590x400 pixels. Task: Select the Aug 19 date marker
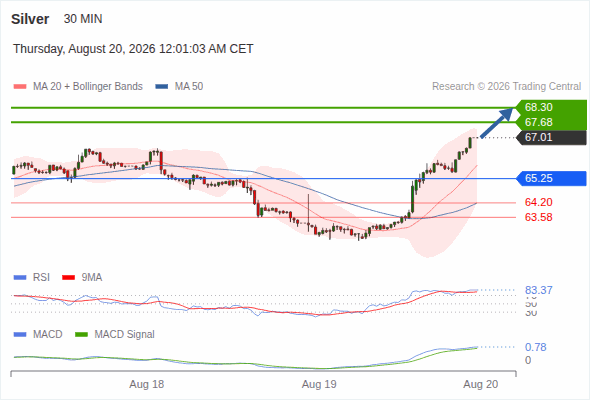pos(319,385)
